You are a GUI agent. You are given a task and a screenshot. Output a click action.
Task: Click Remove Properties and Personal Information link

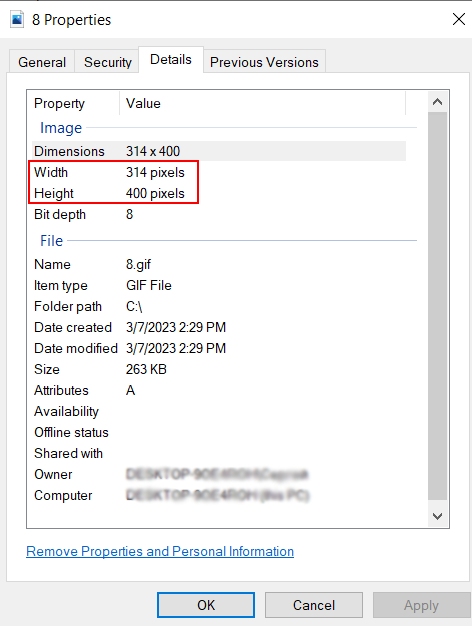(160, 551)
